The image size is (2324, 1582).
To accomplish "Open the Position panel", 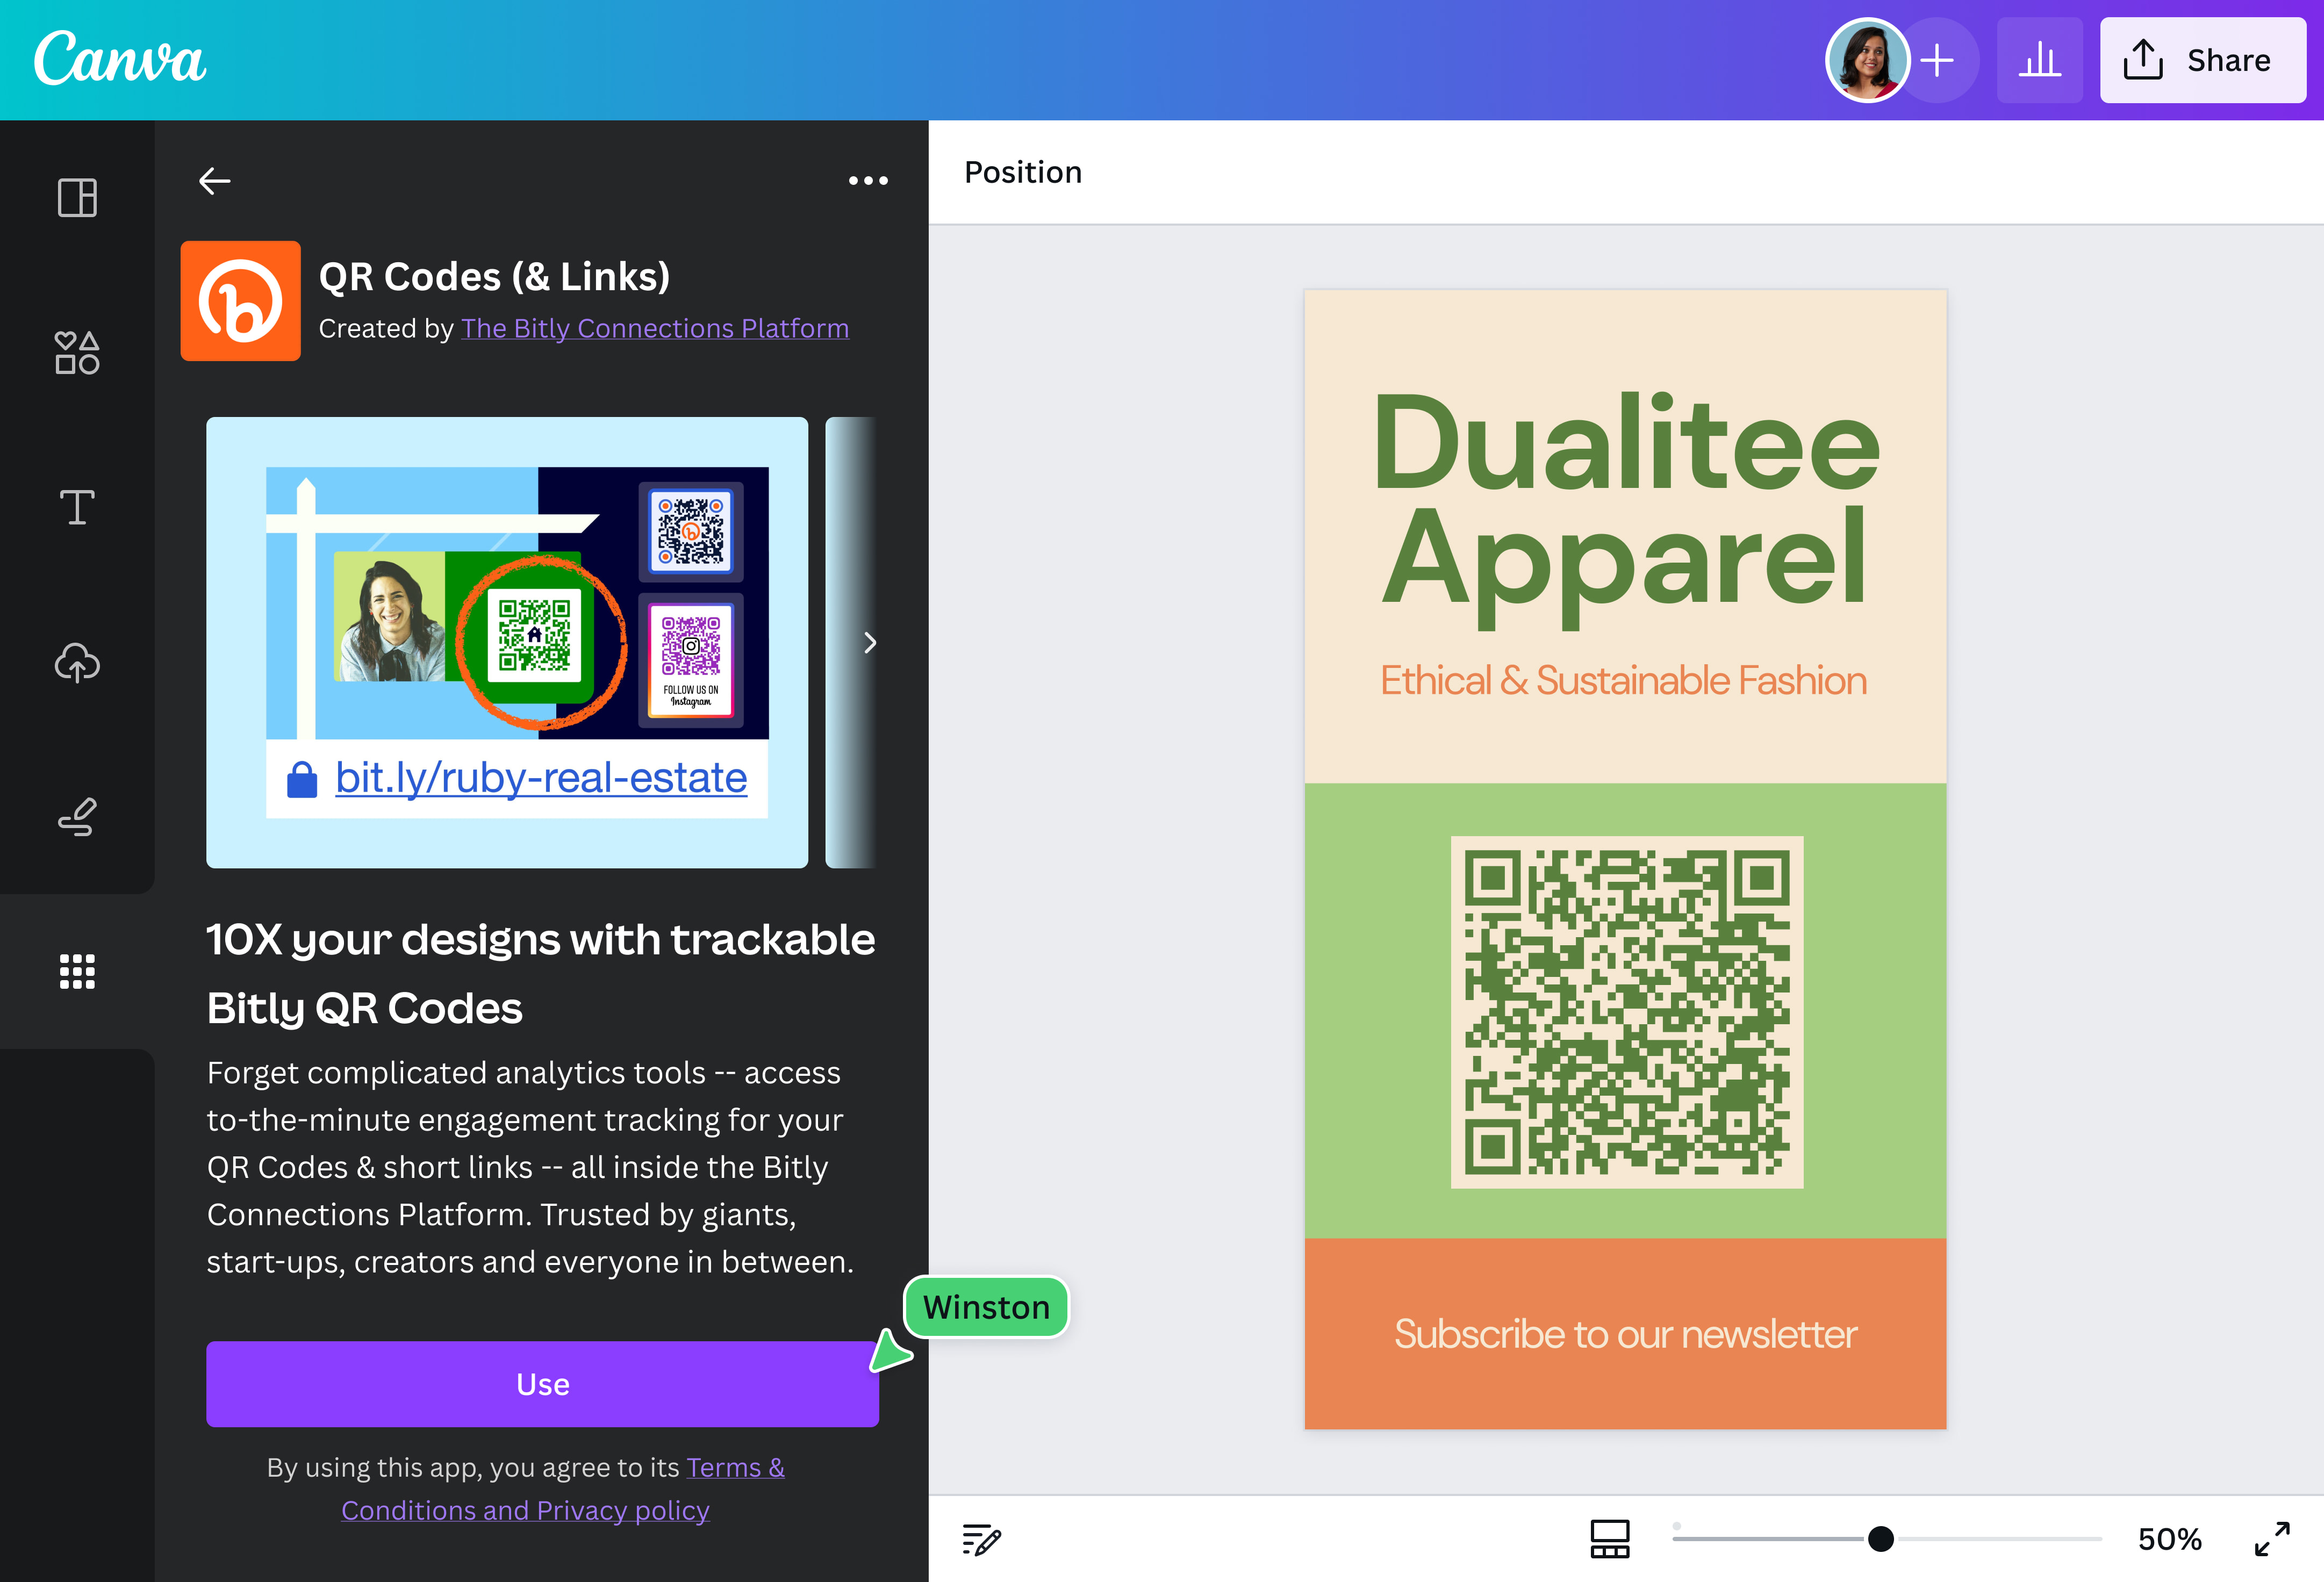I will pos(1022,171).
